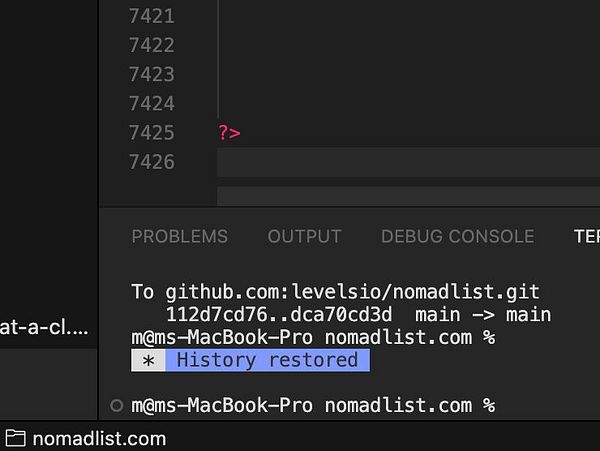Select the at-a-cl... file in the sidebar
This screenshot has height=451, width=600.
tap(44, 328)
